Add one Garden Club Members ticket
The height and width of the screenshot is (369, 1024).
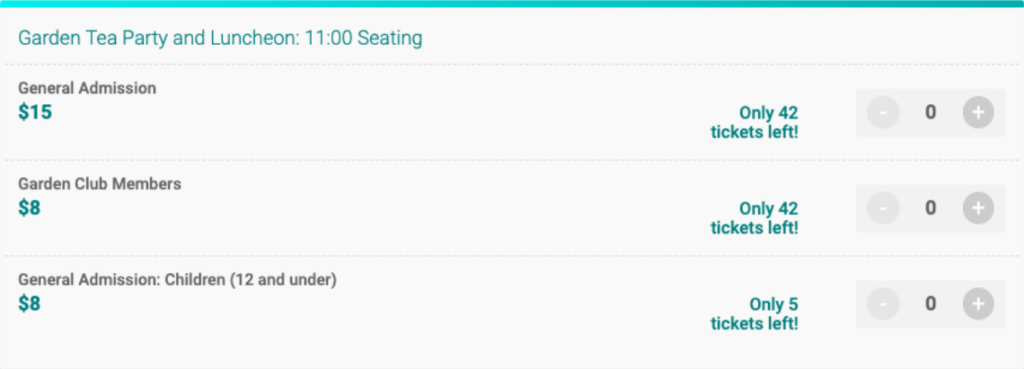978,208
